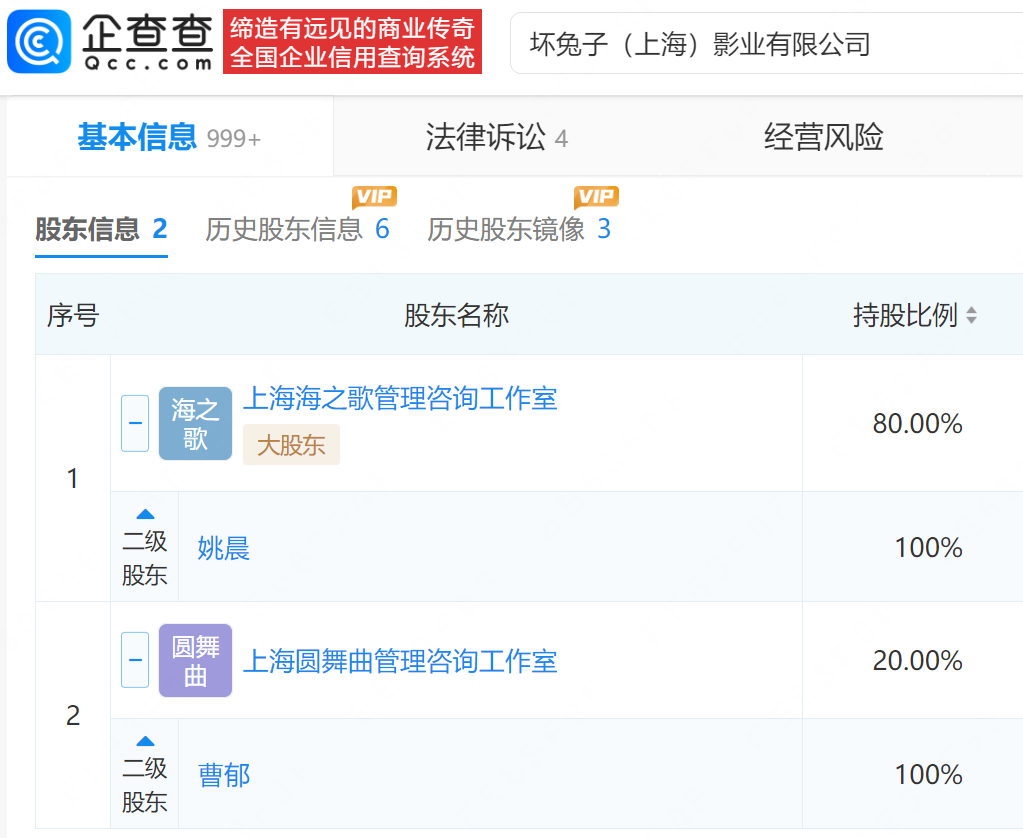Screen dimensions: 1023x838
Task: Select the 股东信息 sub-tab
Action: tap(101, 230)
